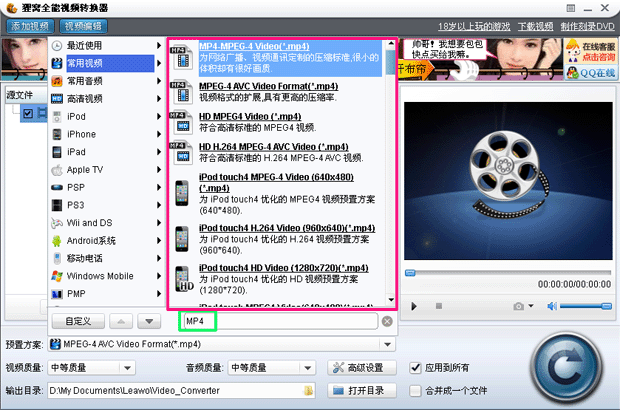Click the Android robot icon
The height and width of the screenshot is (410, 620).
click(x=57, y=241)
